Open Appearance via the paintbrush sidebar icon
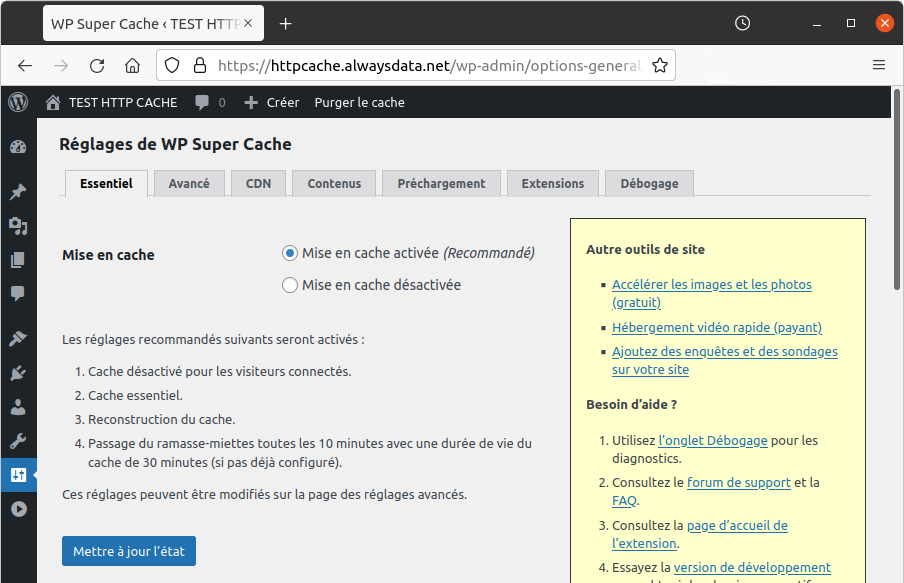Screen dimensions: 904x583 (x=18, y=339)
